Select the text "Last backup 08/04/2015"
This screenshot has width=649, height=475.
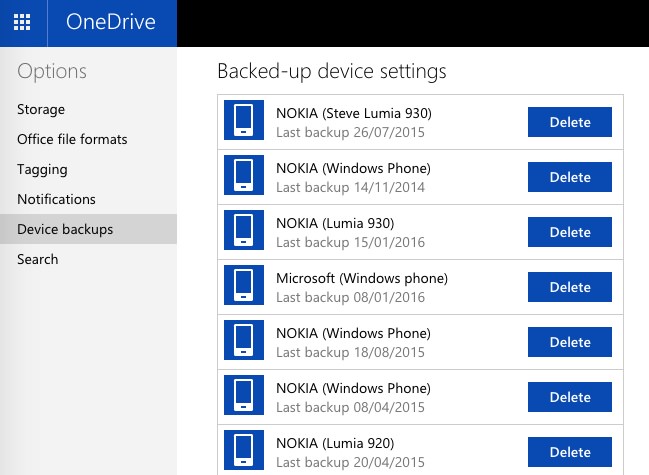350,408
